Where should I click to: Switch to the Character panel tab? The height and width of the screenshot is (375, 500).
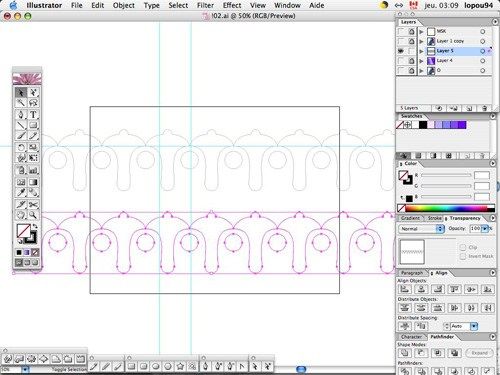[x=411, y=337]
